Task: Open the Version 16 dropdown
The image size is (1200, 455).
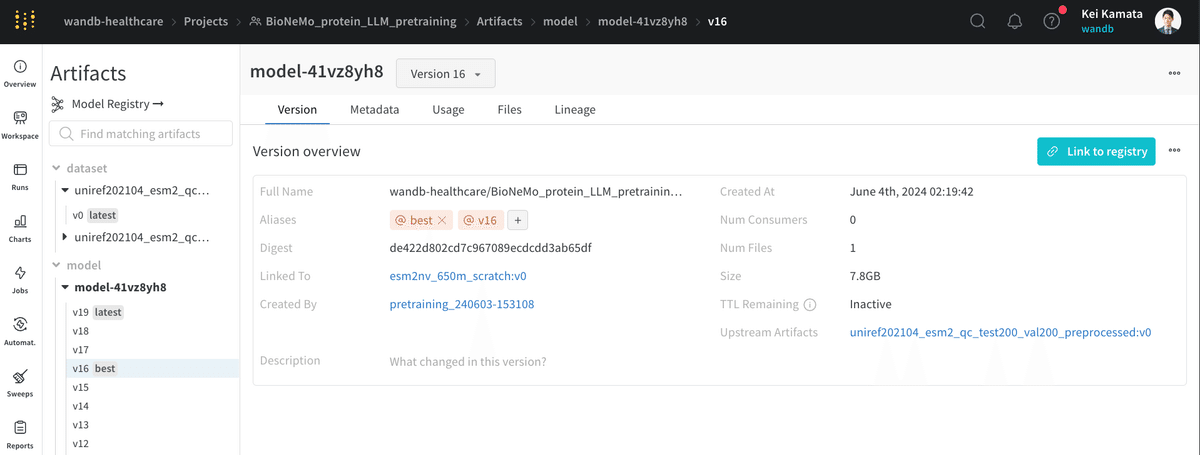Action: [x=446, y=74]
